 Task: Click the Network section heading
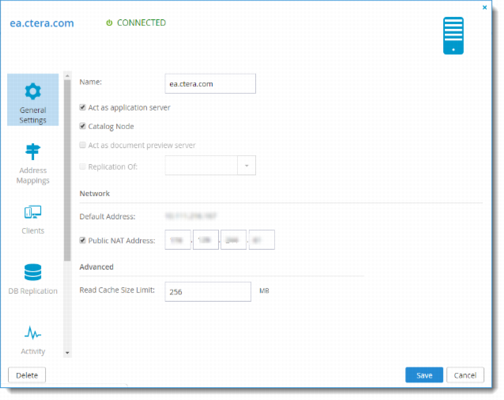95,193
